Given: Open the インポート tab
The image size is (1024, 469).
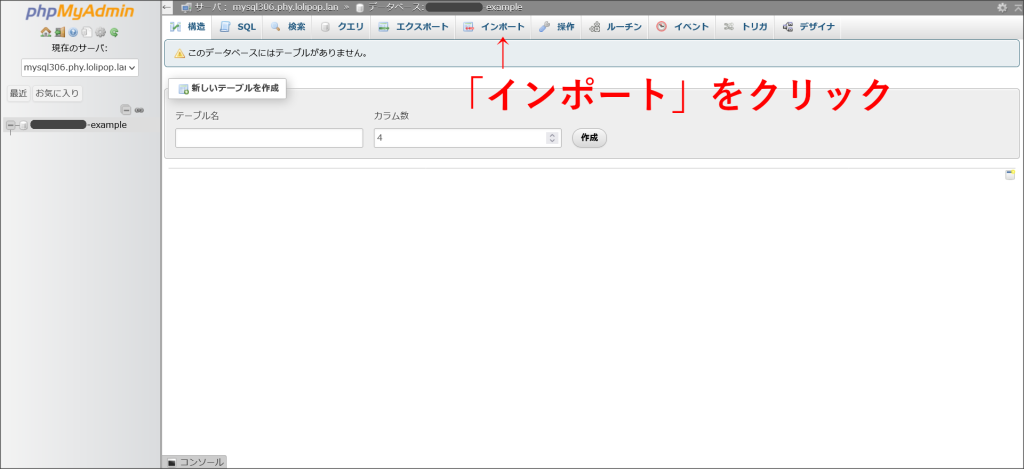Looking at the screenshot, I should coord(494,27).
